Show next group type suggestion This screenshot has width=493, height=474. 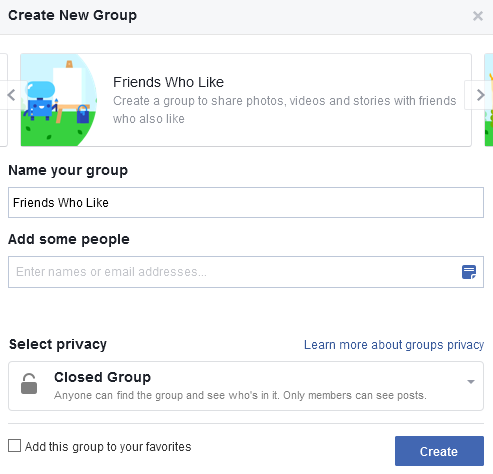point(479,95)
